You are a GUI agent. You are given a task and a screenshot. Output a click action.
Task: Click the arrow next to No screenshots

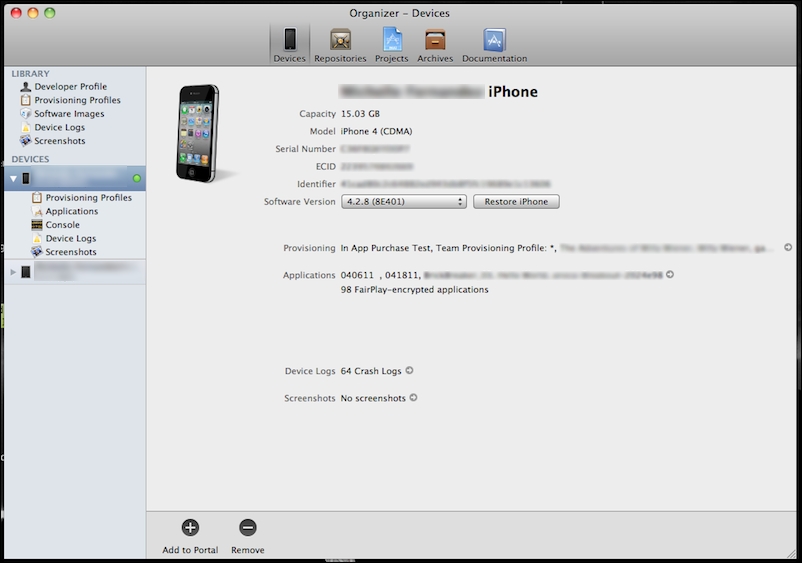tap(413, 397)
